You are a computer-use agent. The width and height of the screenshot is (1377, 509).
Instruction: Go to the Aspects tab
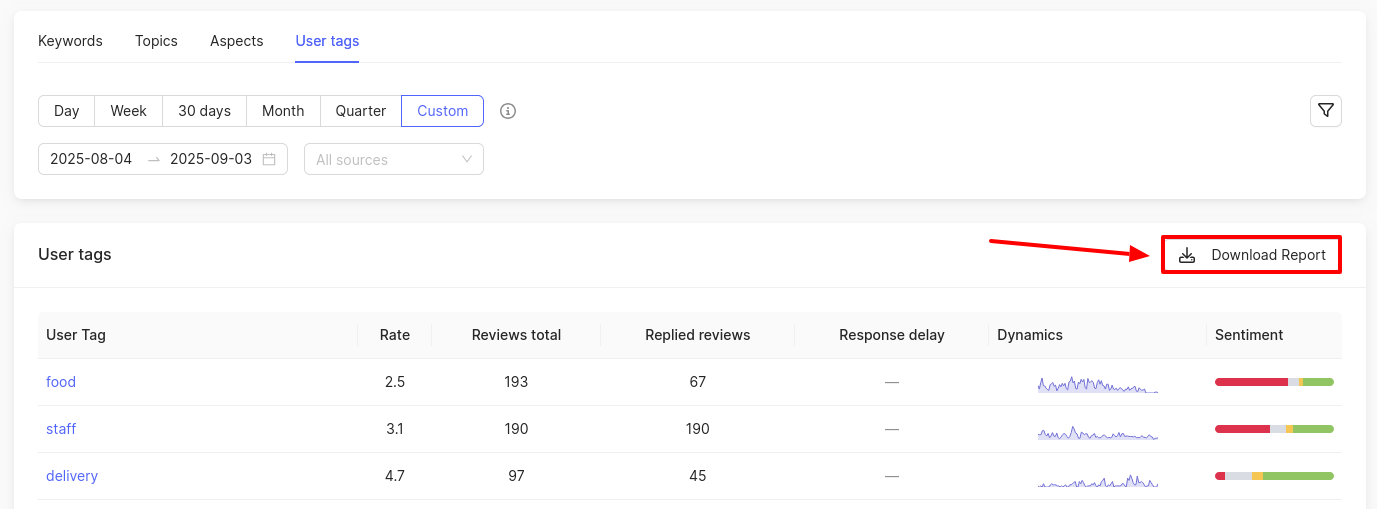236,41
